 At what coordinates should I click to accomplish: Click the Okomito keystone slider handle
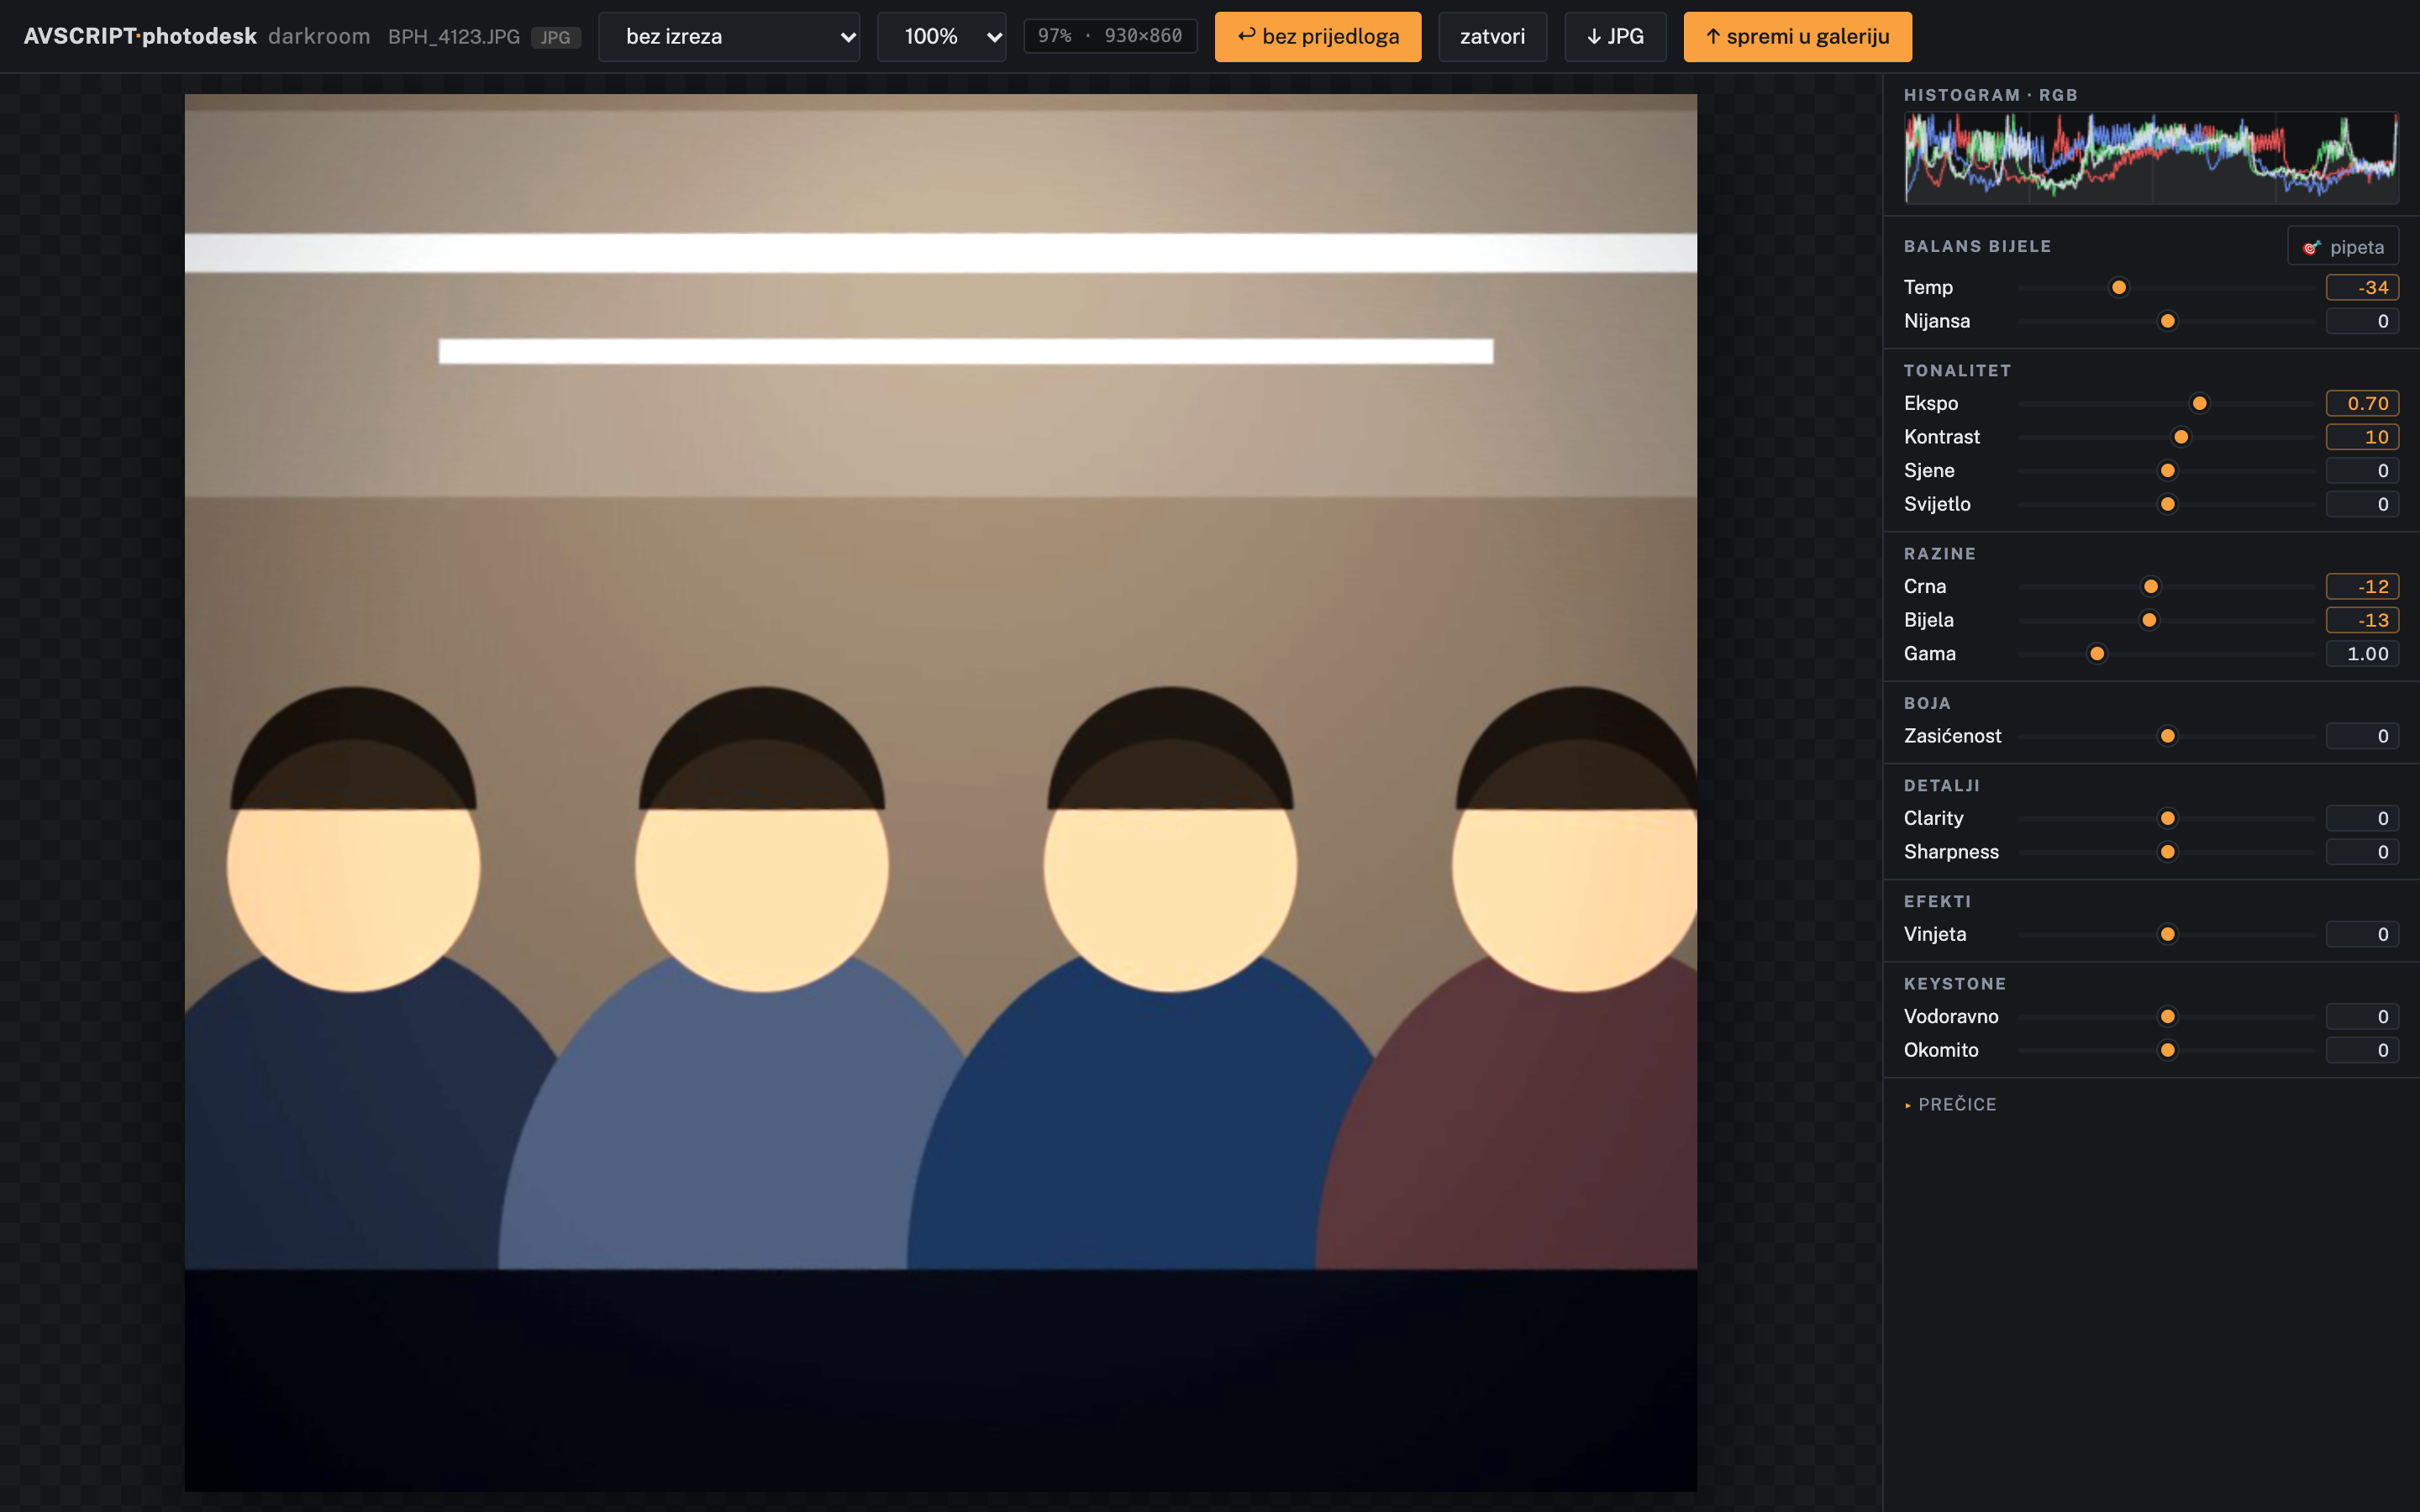(x=2167, y=1050)
